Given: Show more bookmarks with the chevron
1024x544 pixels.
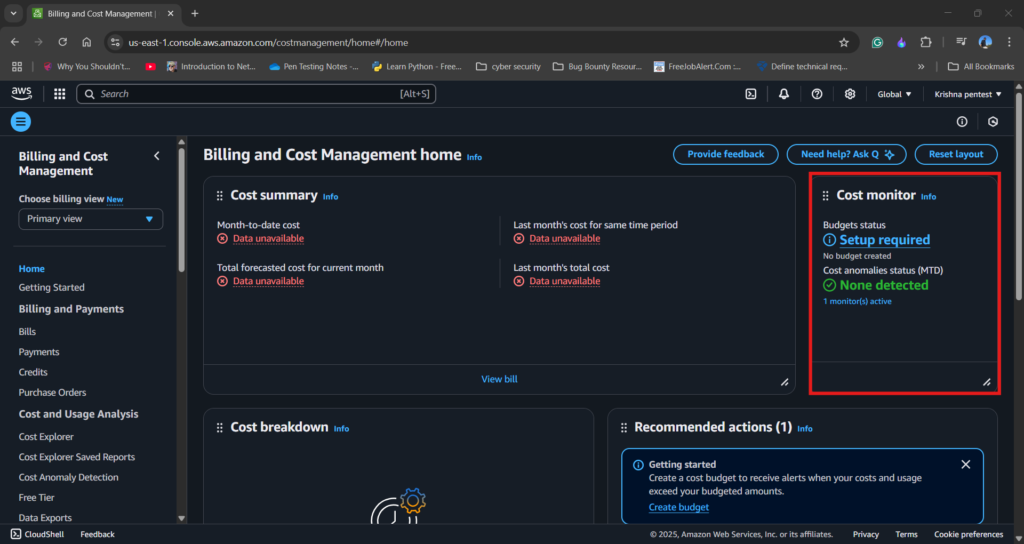Looking at the screenshot, I should (x=921, y=67).
